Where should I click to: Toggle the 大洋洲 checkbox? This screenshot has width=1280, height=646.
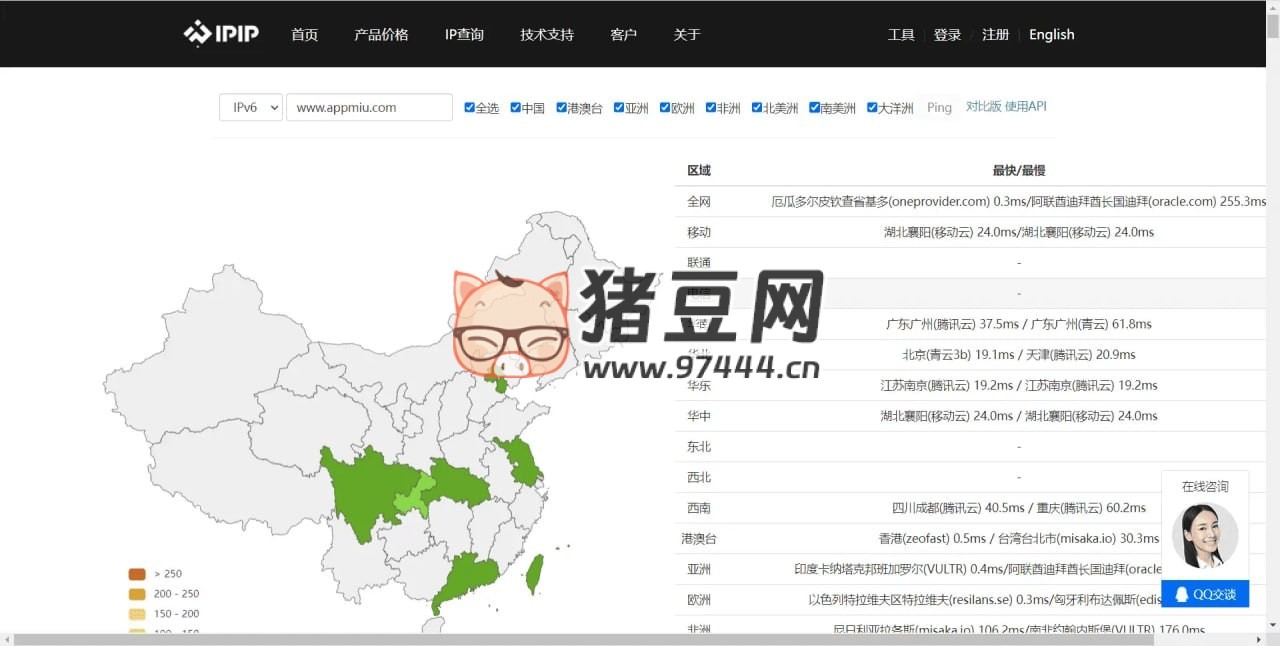tap(870, 106)
